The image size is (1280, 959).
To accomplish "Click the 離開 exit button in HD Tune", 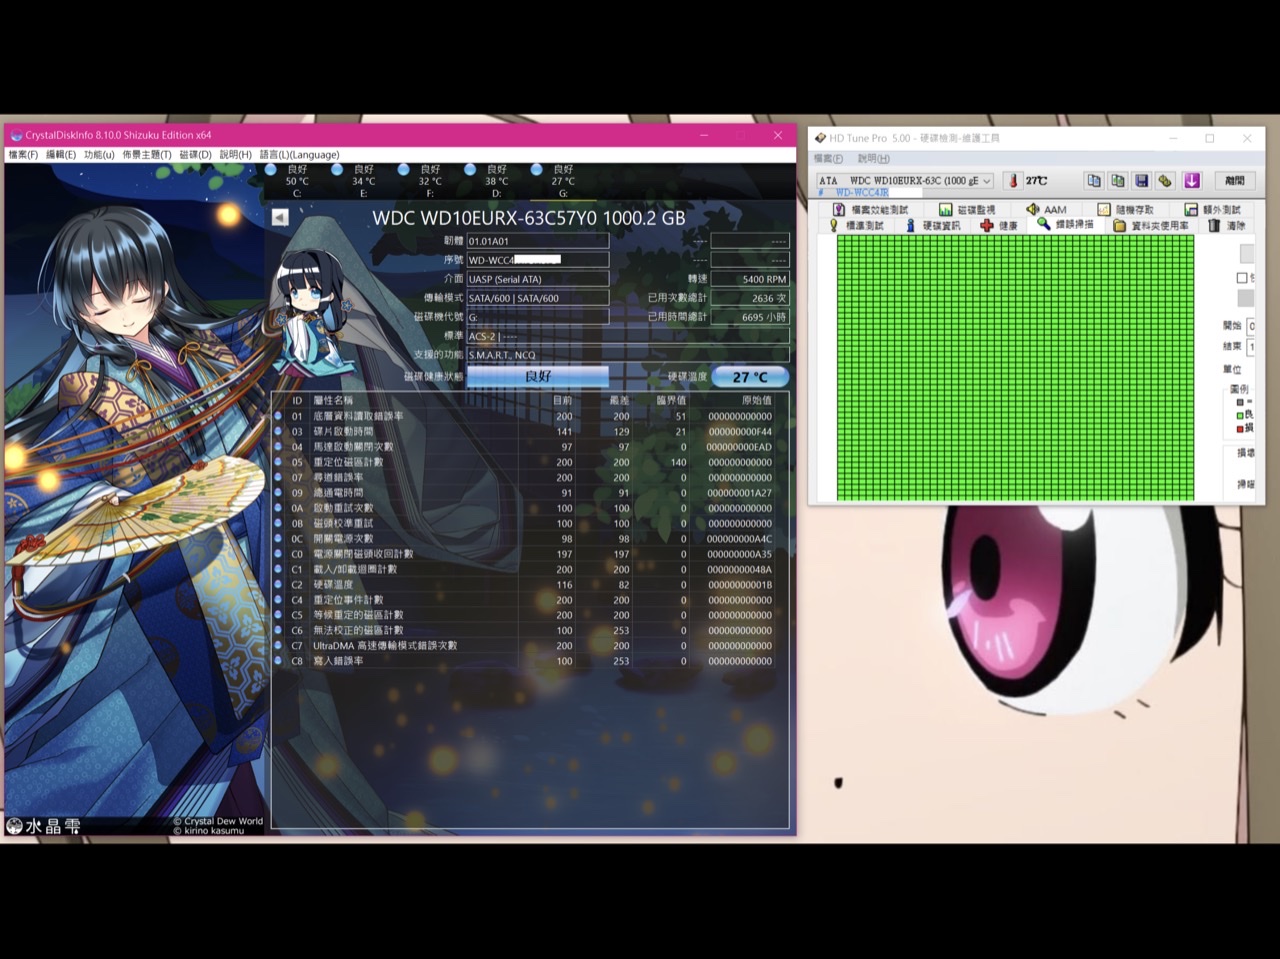I will click(x=1235, y=181).
